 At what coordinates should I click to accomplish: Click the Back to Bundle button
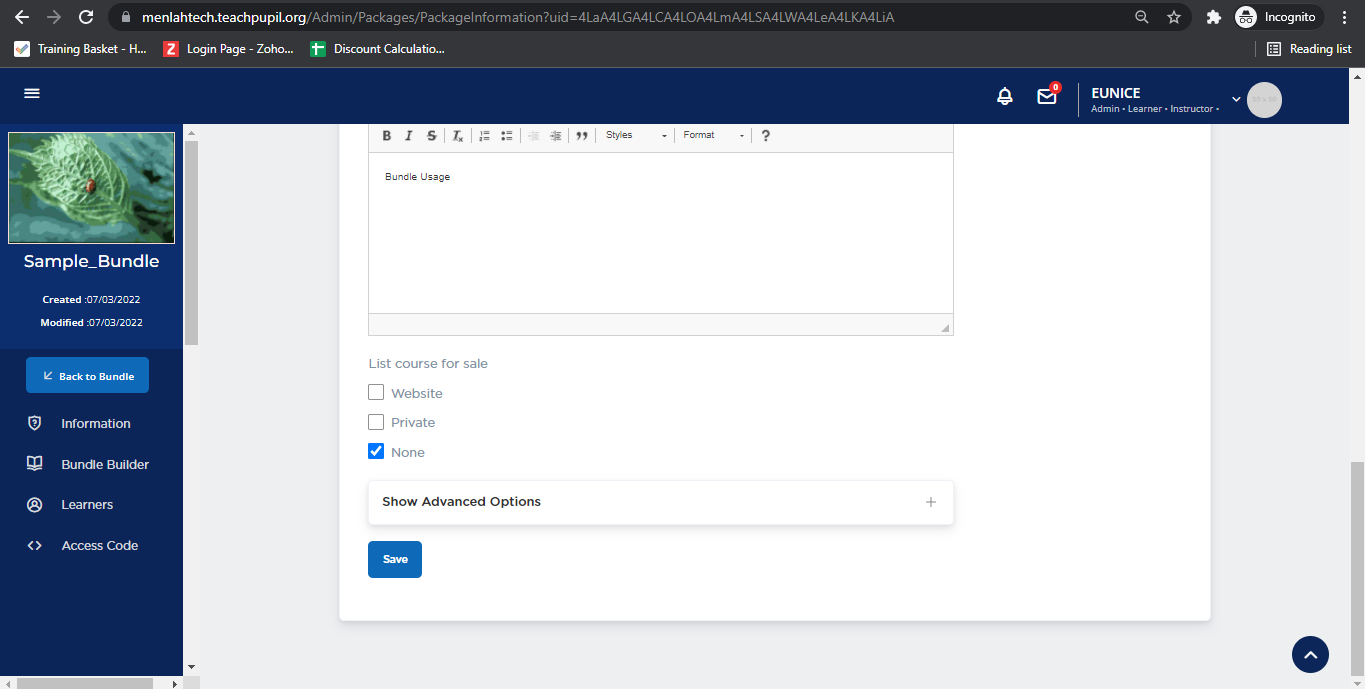[87, 376]
